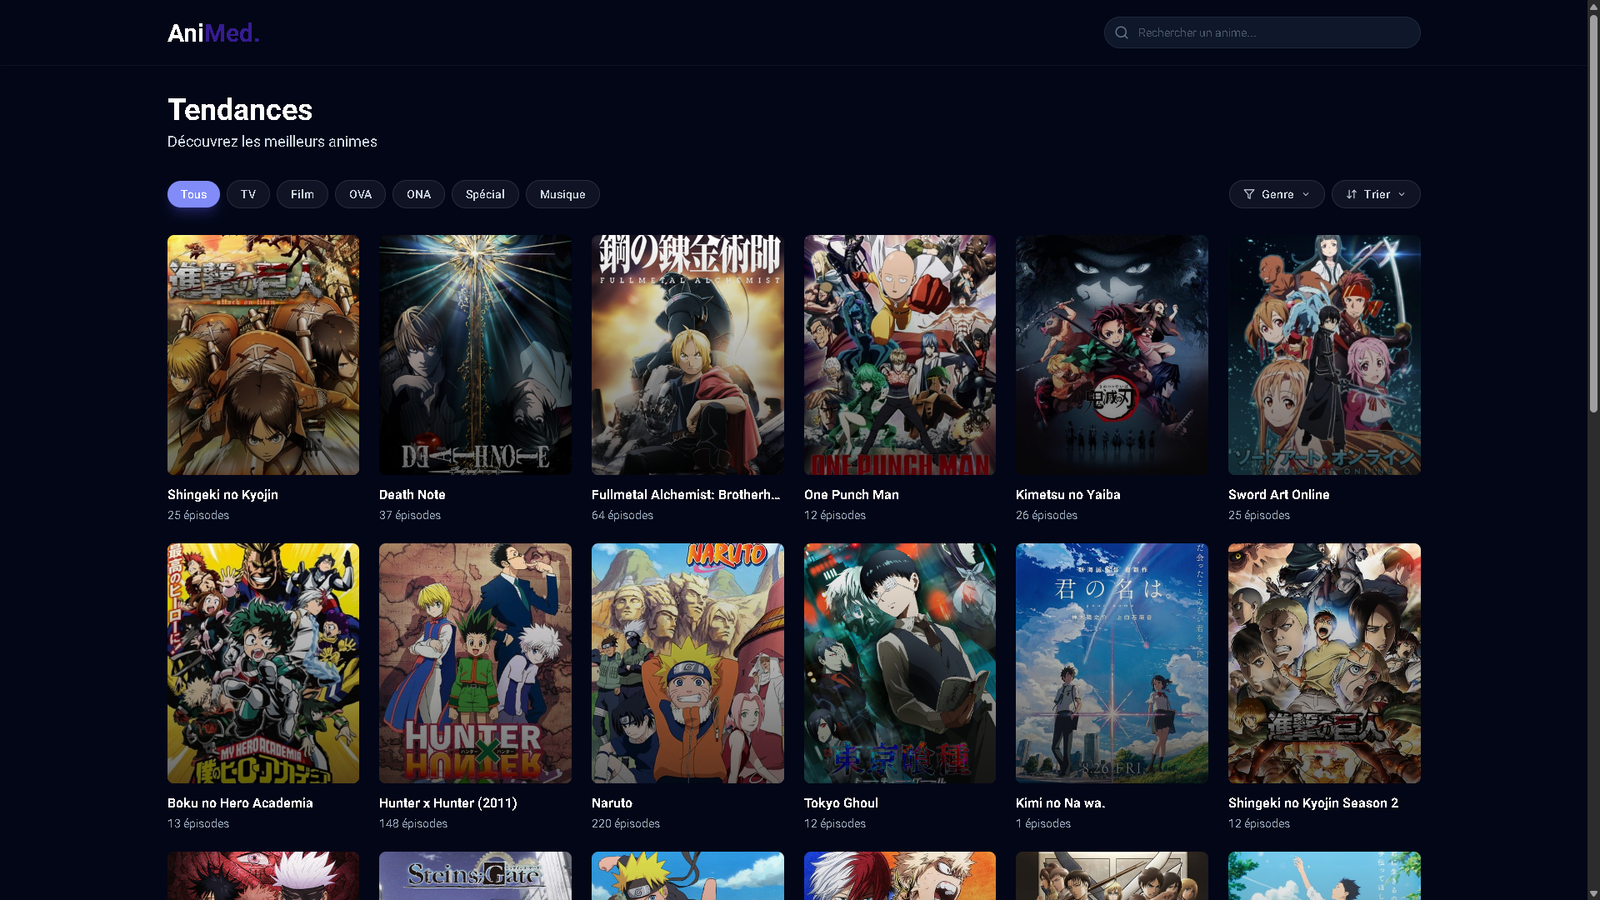Enable the Film type filter
Image resolution: width=1600 pixels, height=900 pixels.
point(302,195)
